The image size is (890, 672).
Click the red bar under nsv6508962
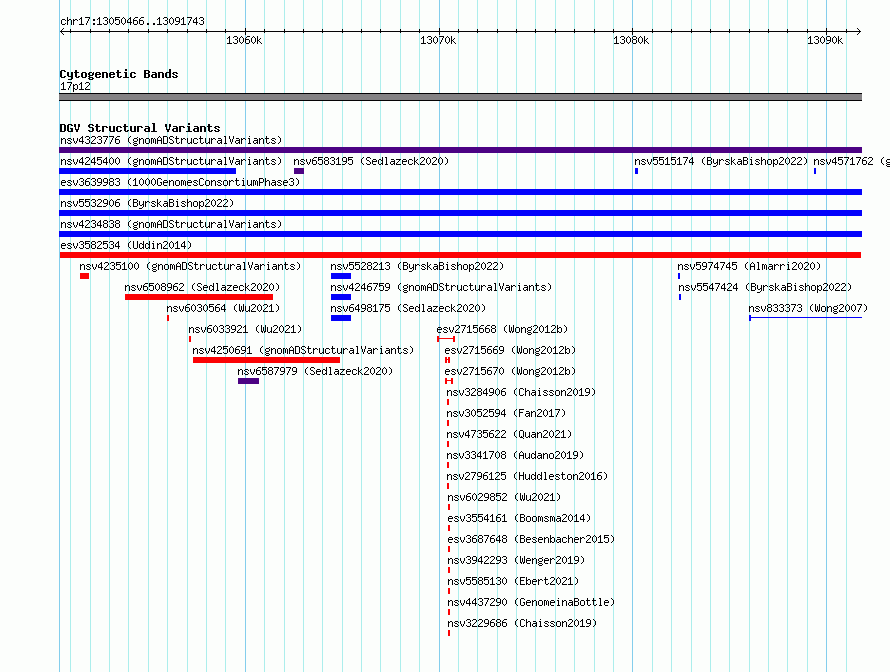point(199,297)
